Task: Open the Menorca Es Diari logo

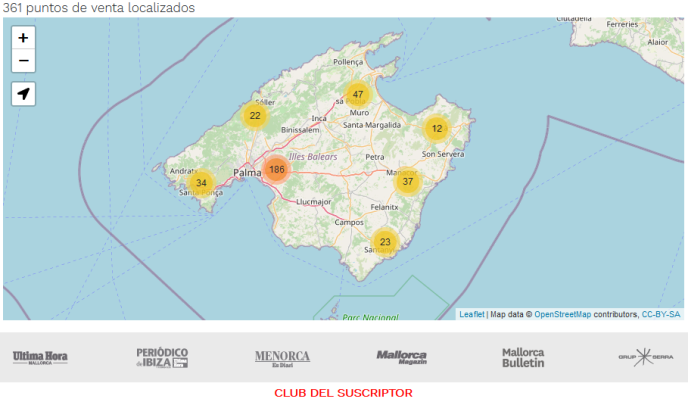Action: (282, 357)
